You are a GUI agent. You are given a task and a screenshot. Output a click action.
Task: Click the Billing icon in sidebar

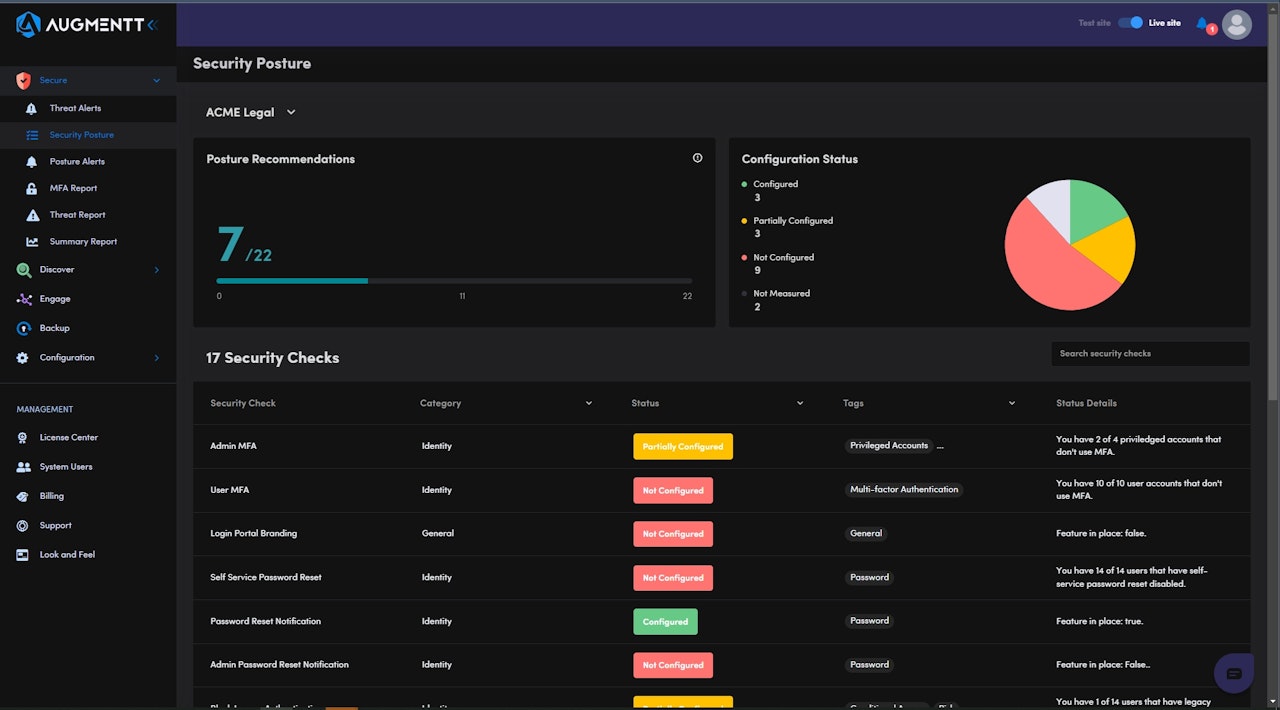click(23, 496)
